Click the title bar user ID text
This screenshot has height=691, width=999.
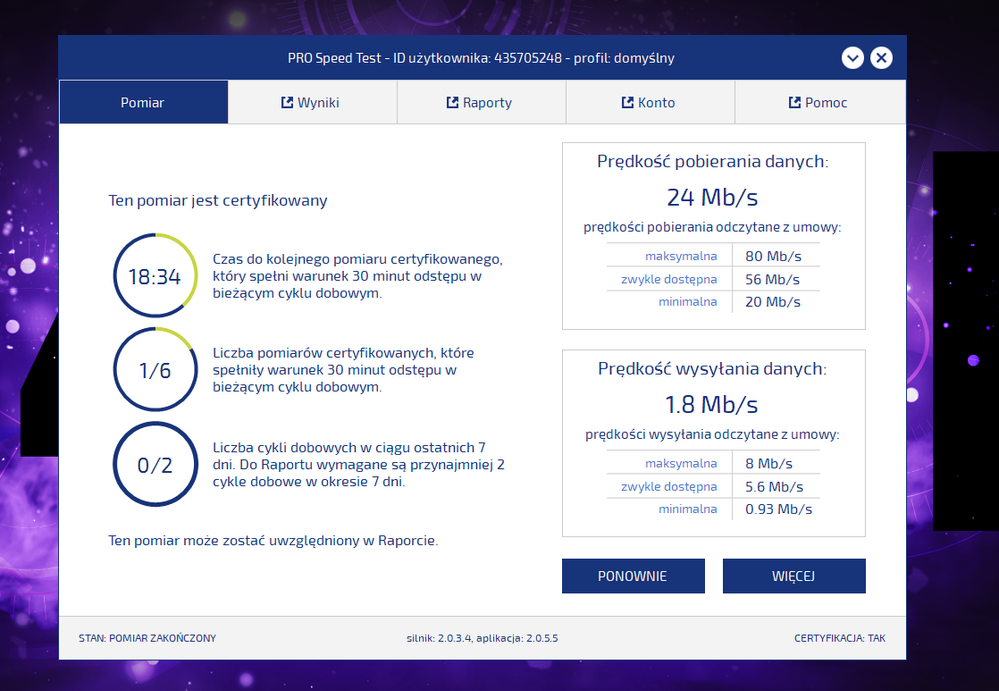(481, 58)
